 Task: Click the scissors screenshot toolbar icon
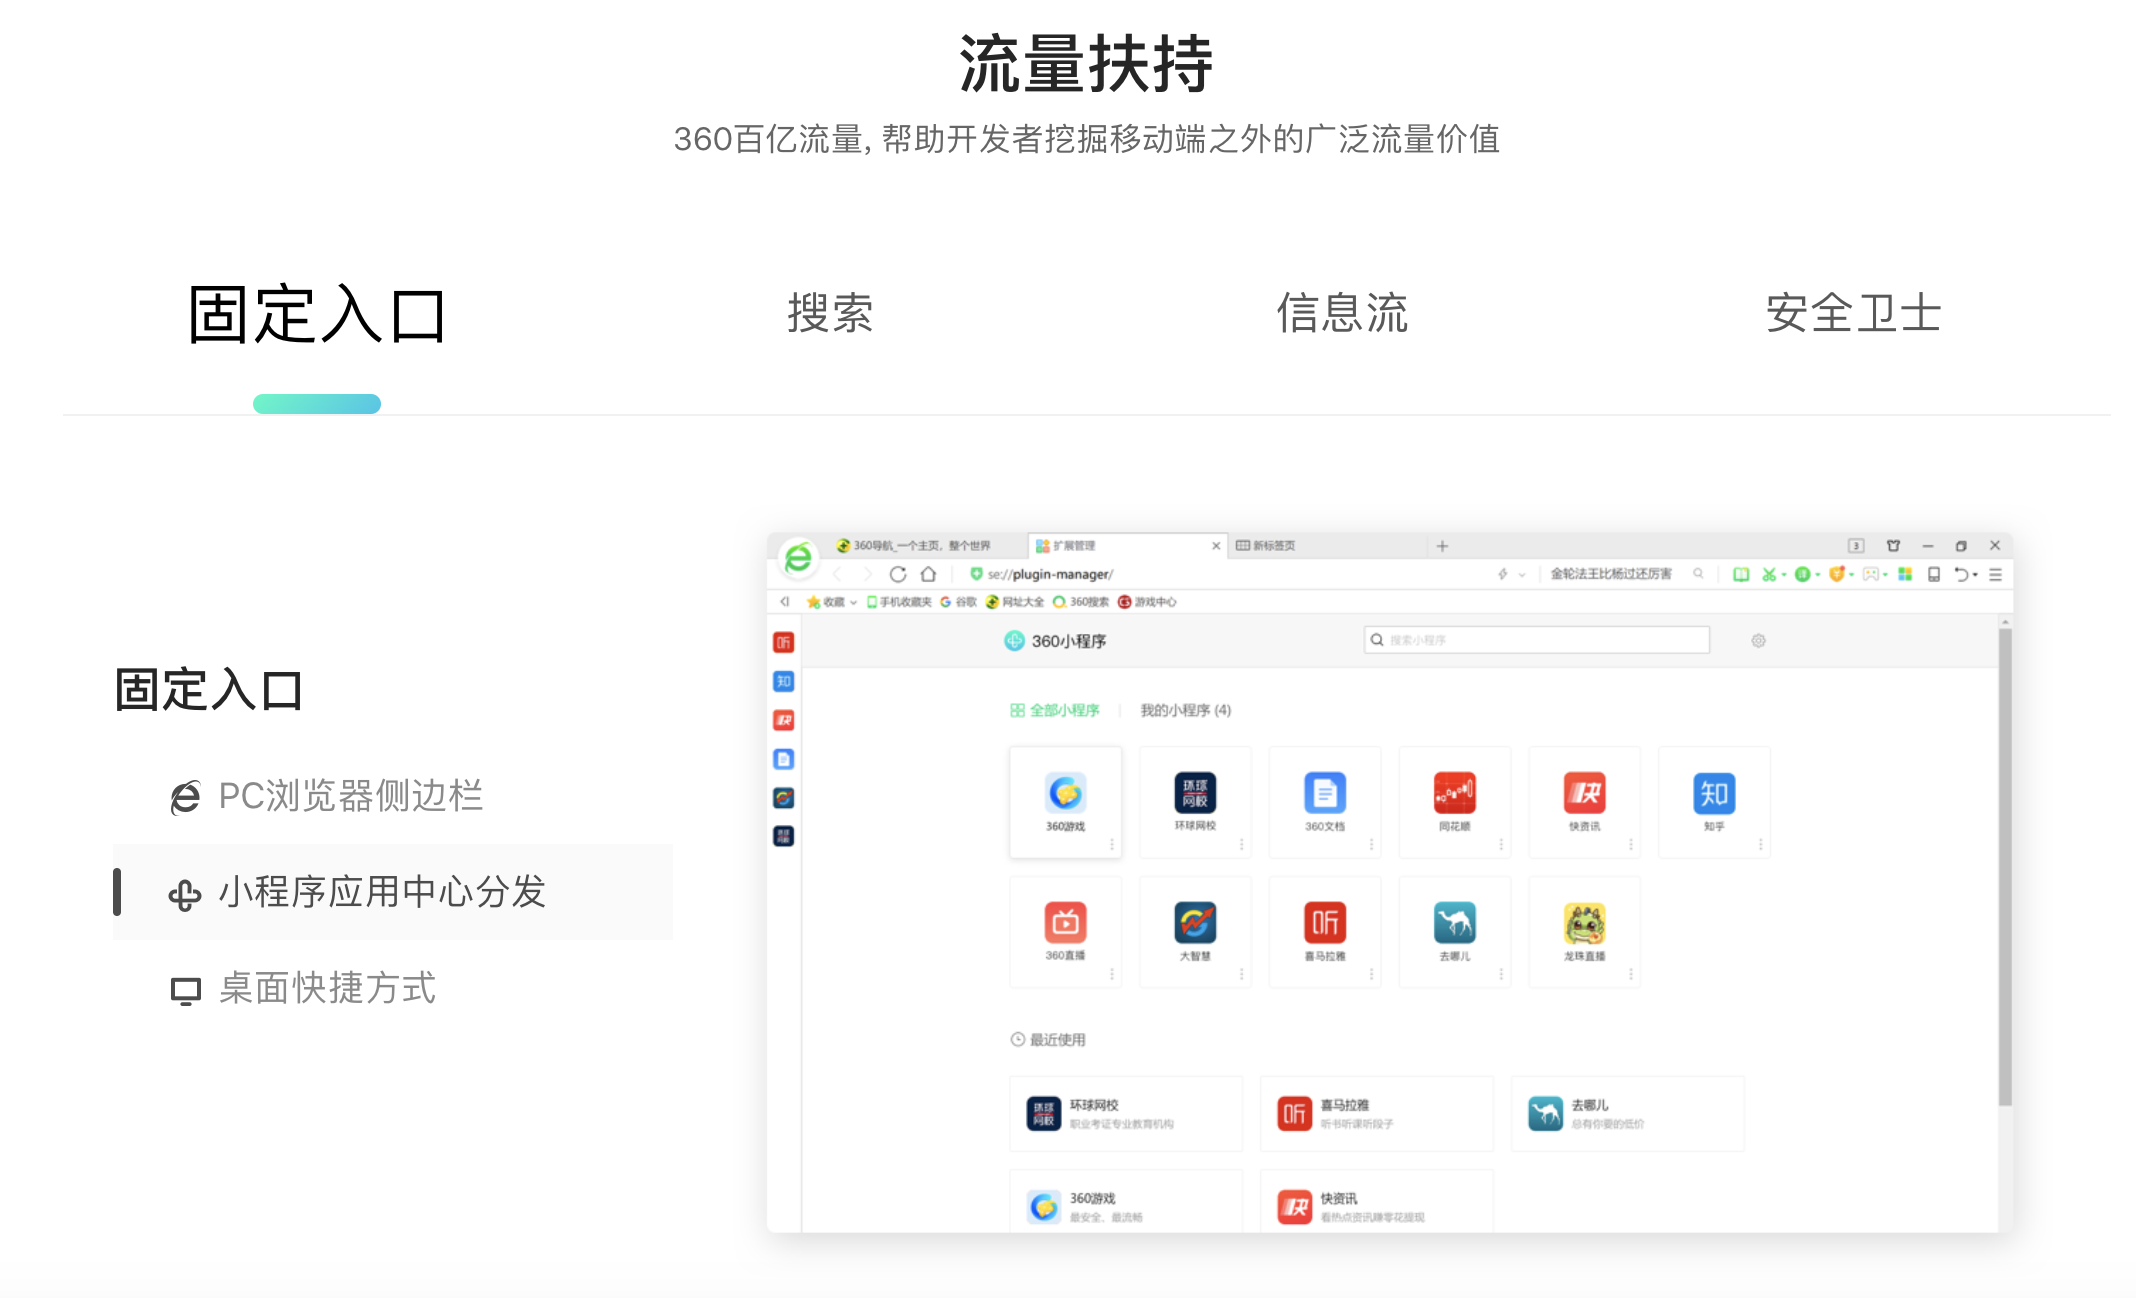1769,574
